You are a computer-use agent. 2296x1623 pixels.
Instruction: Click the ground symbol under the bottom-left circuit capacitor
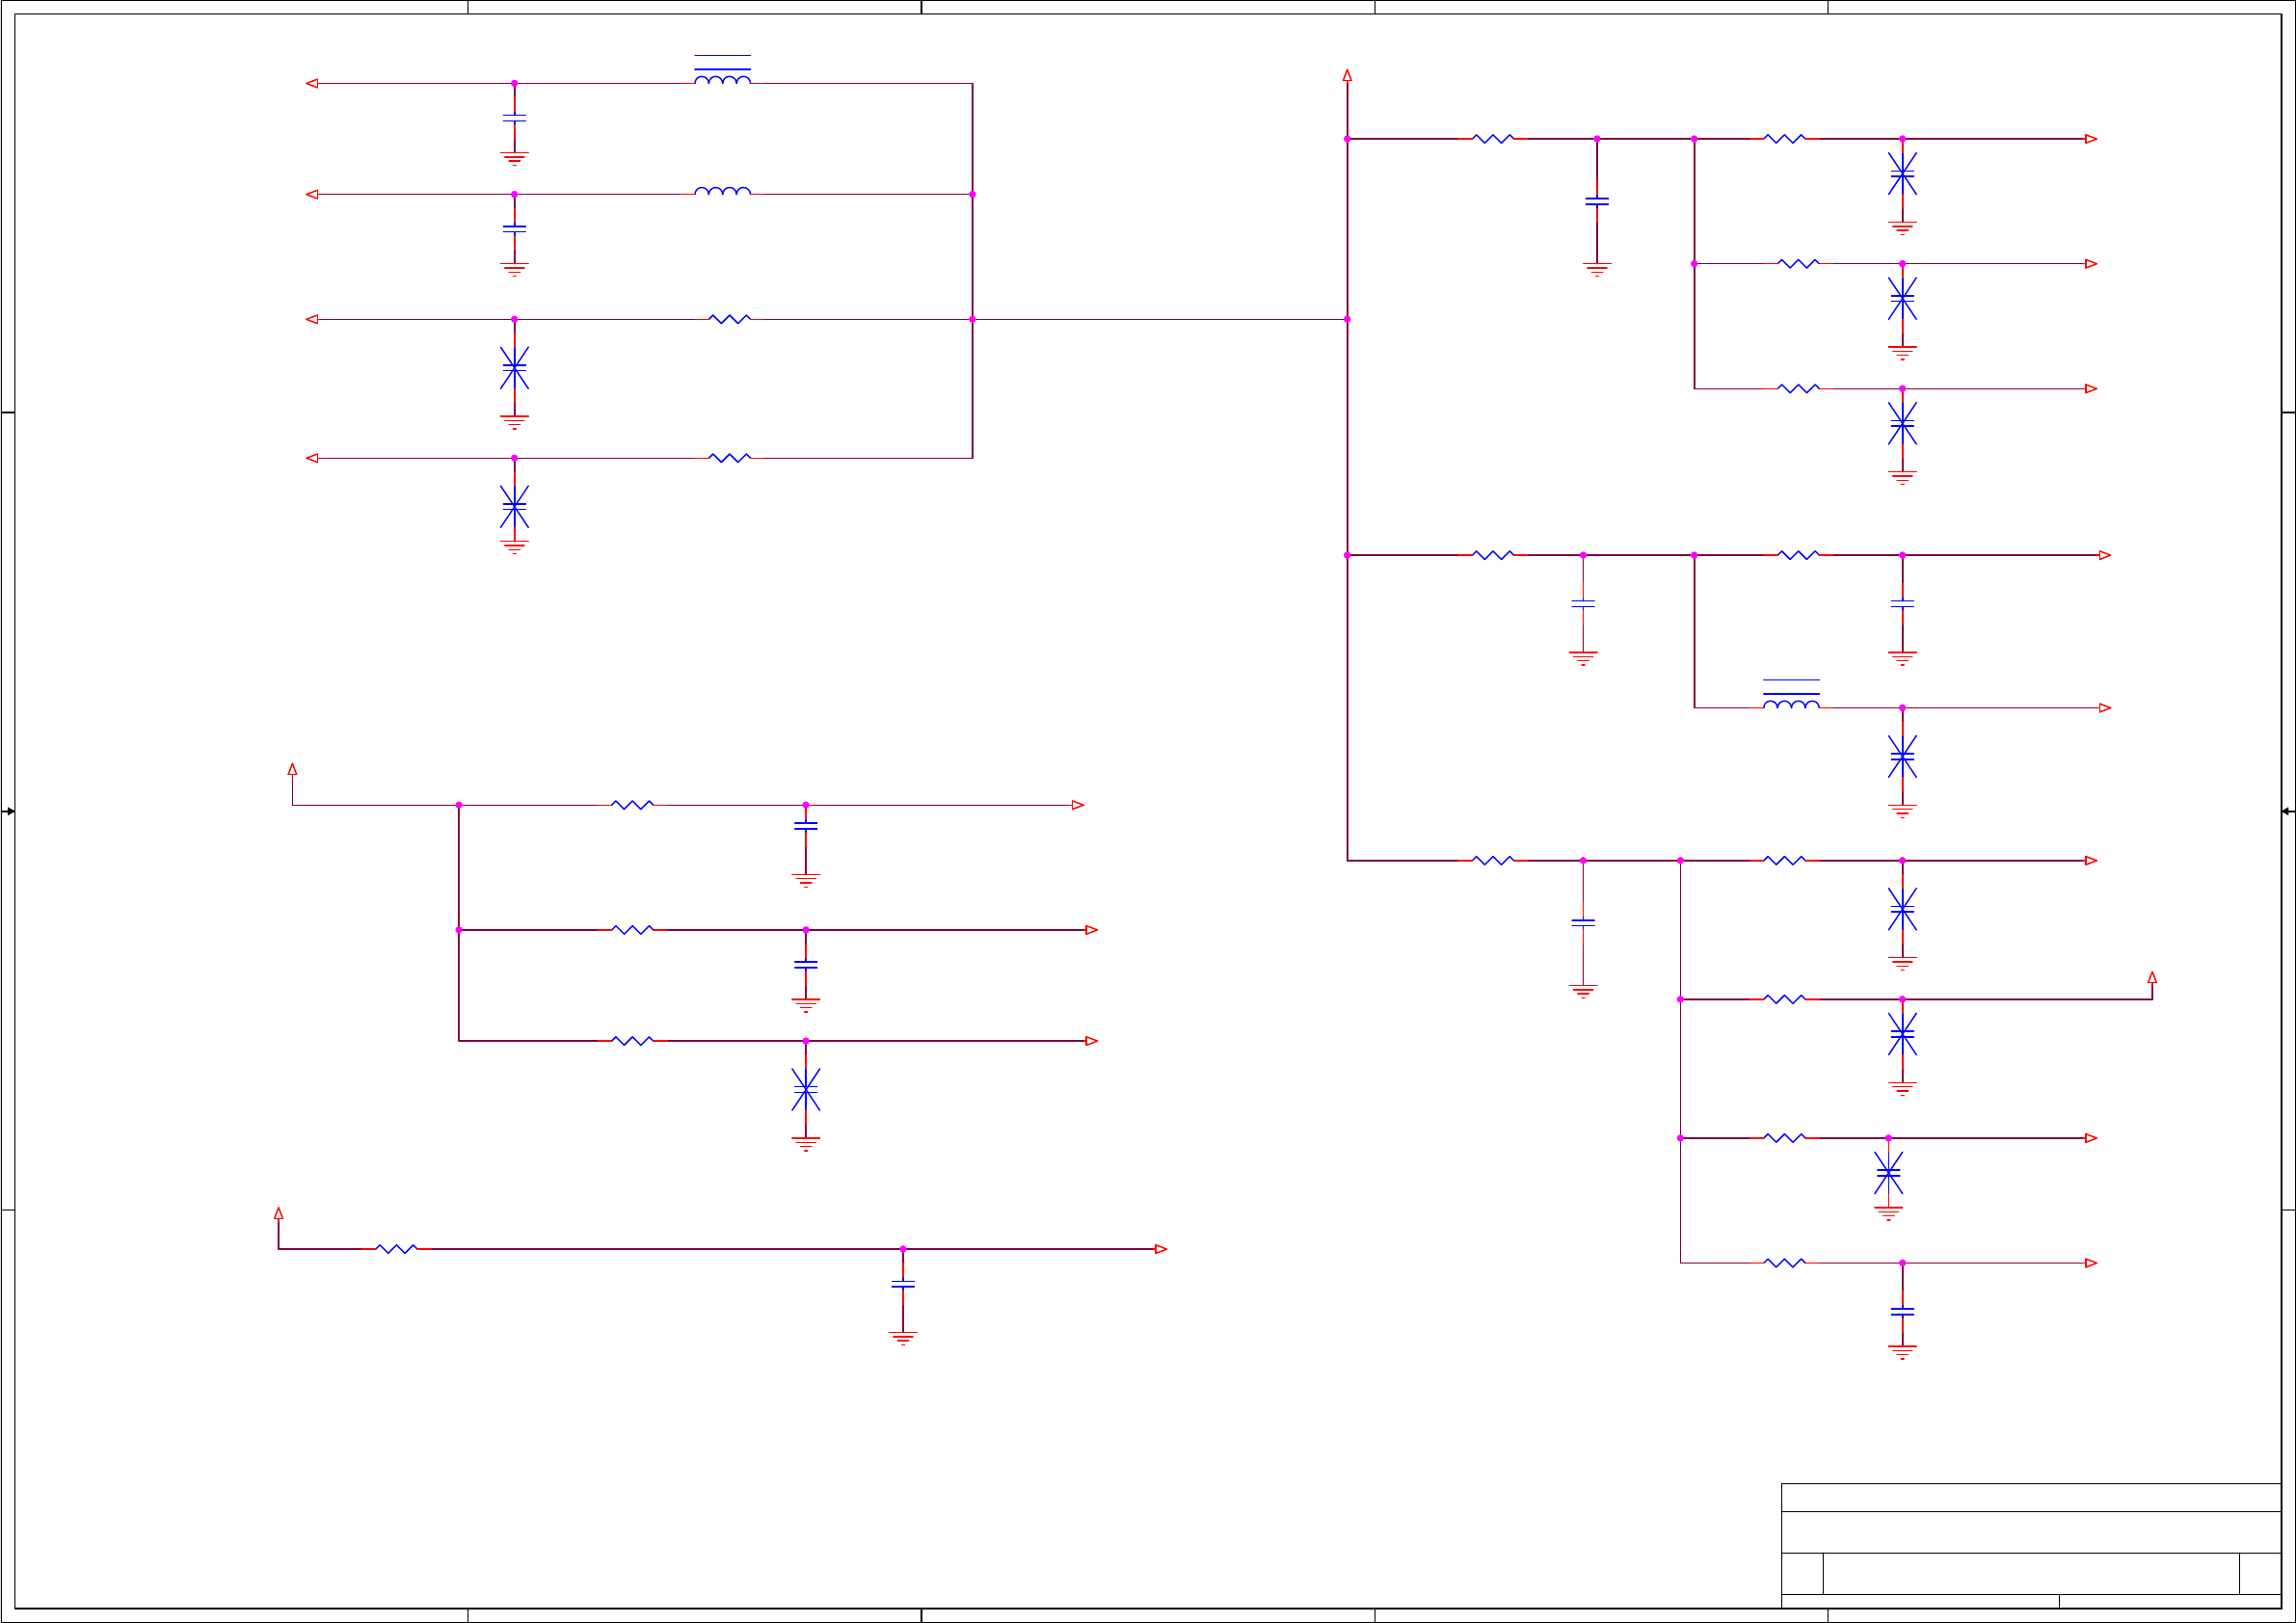point(902,1337)
